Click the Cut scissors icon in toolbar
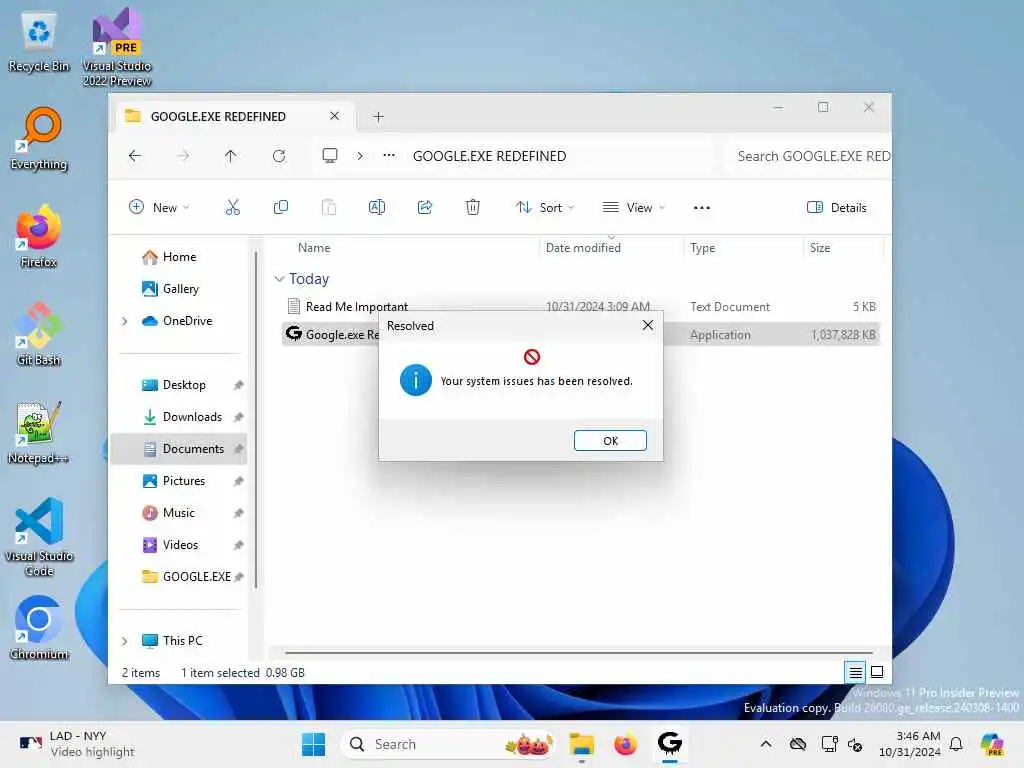 (x=232, y=208)
